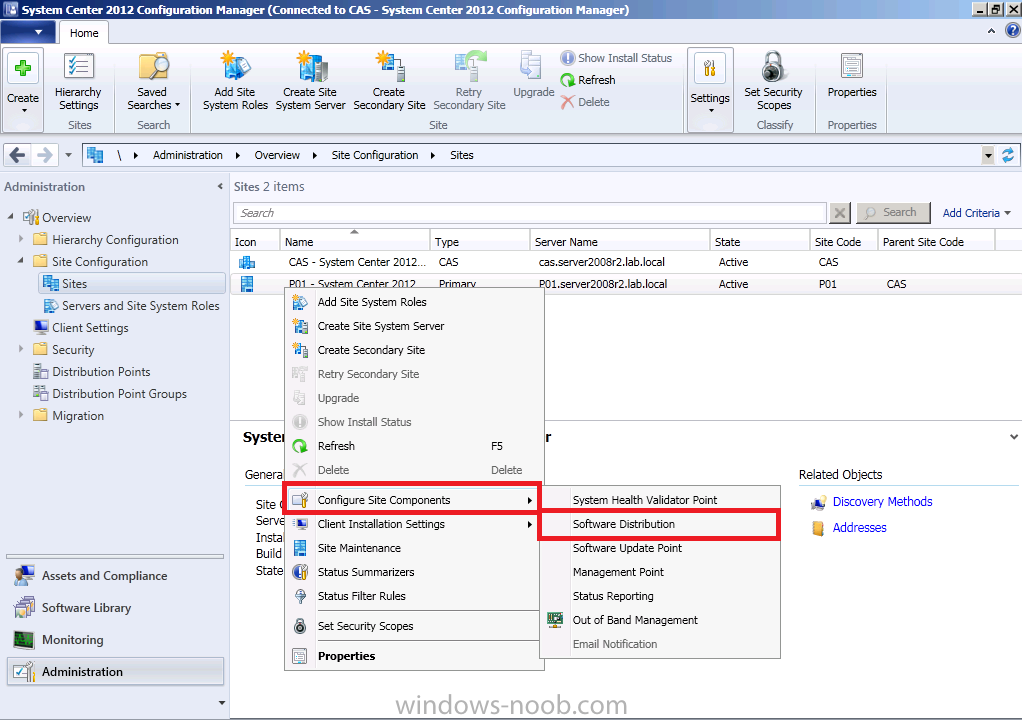Open the Help icon

(1013, 31)
